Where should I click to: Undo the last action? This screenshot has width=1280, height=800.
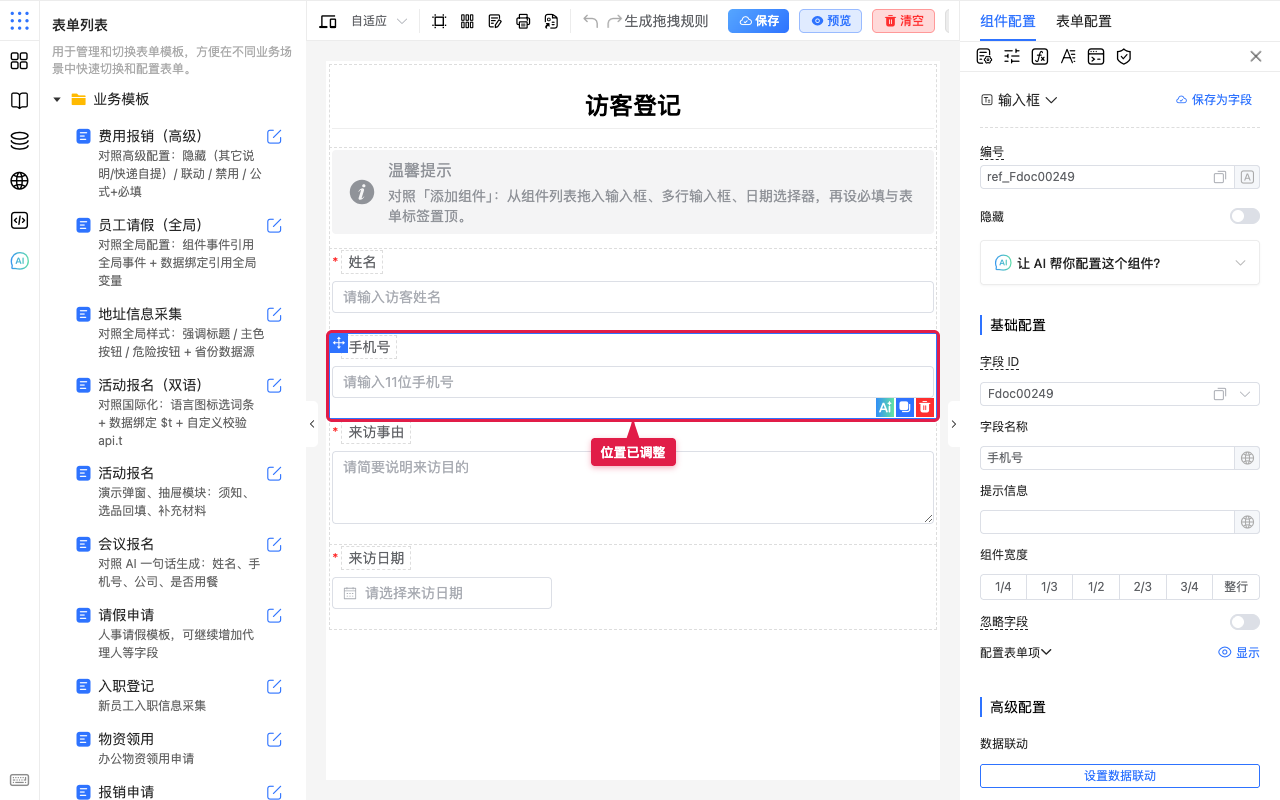(590, 21)
